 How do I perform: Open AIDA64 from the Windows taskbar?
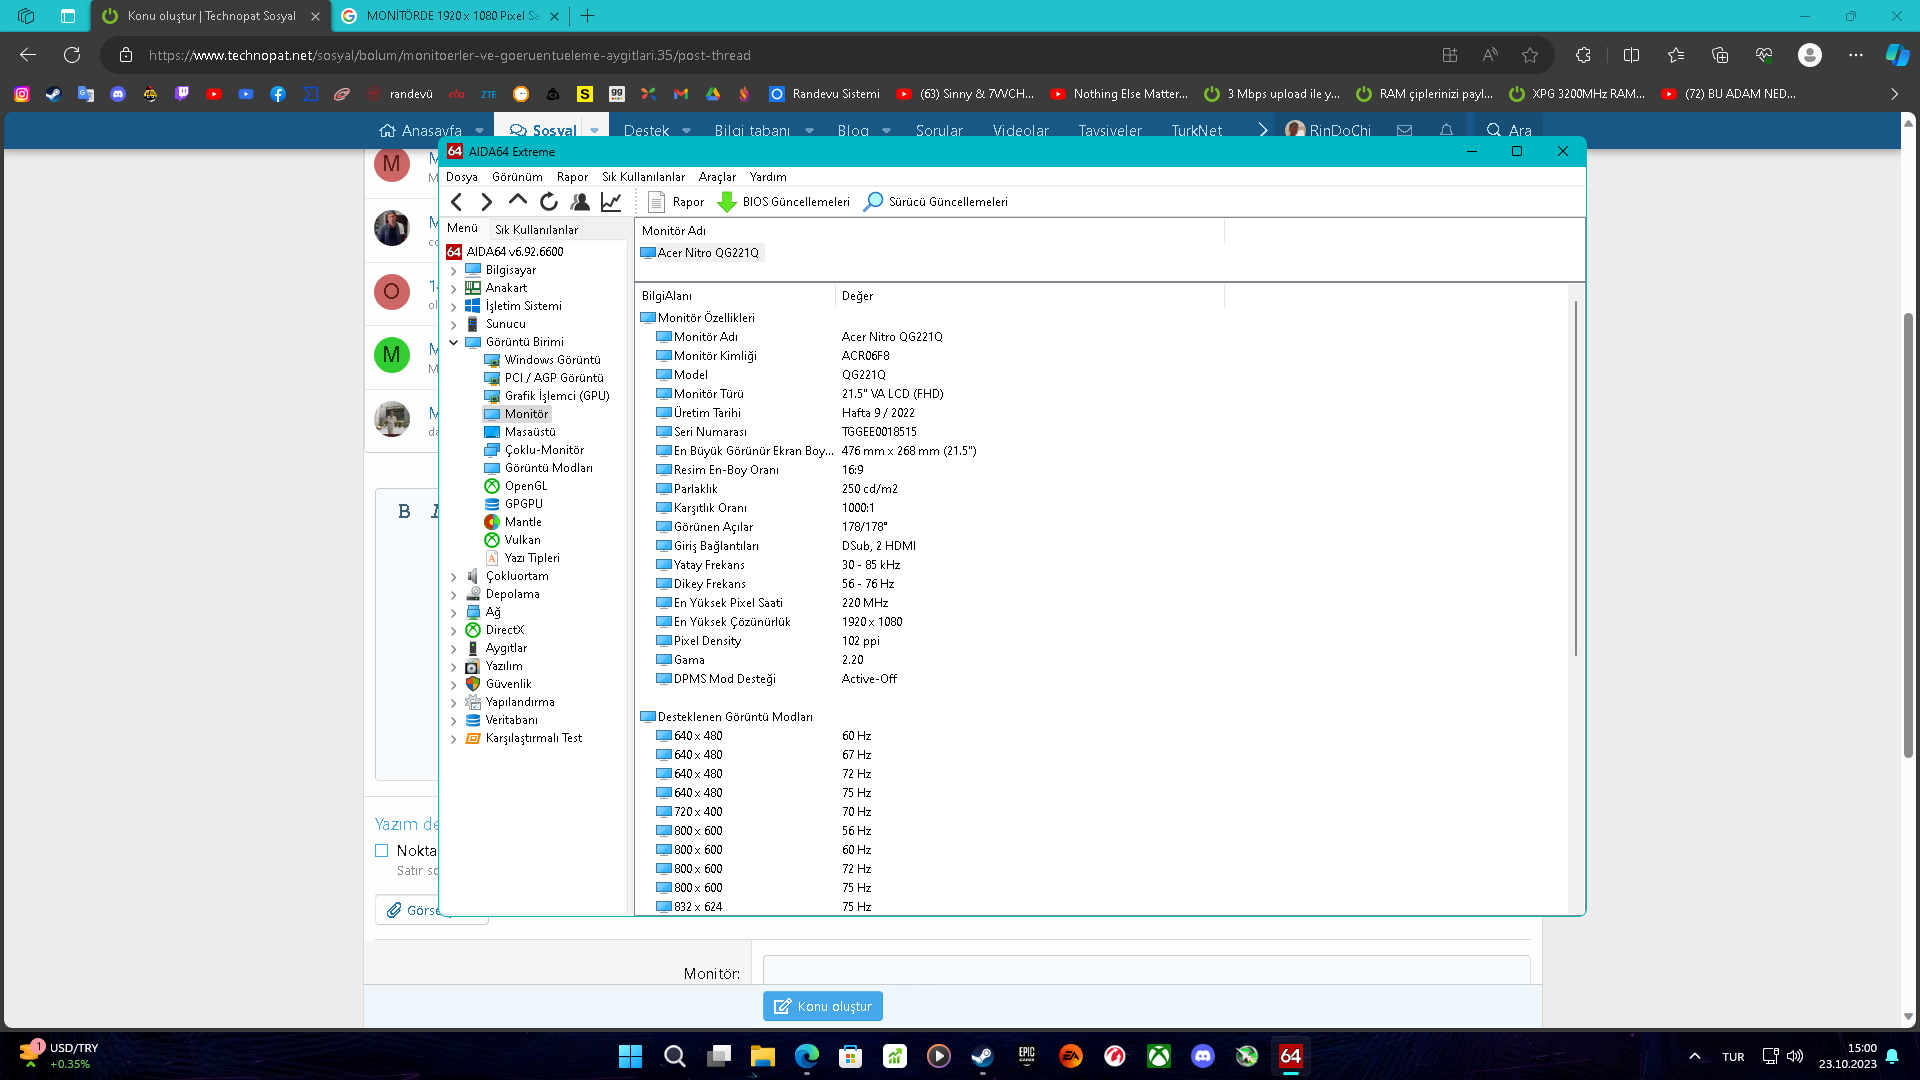[1290, 1056]
